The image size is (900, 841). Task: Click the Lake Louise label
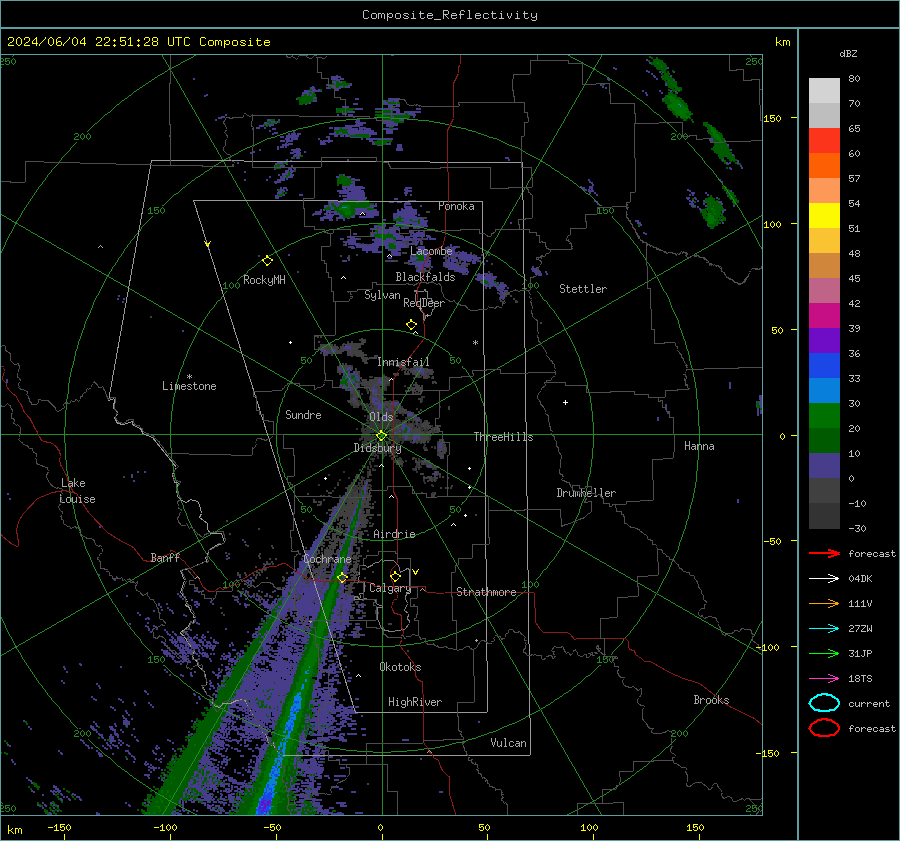tap(77, 491)
